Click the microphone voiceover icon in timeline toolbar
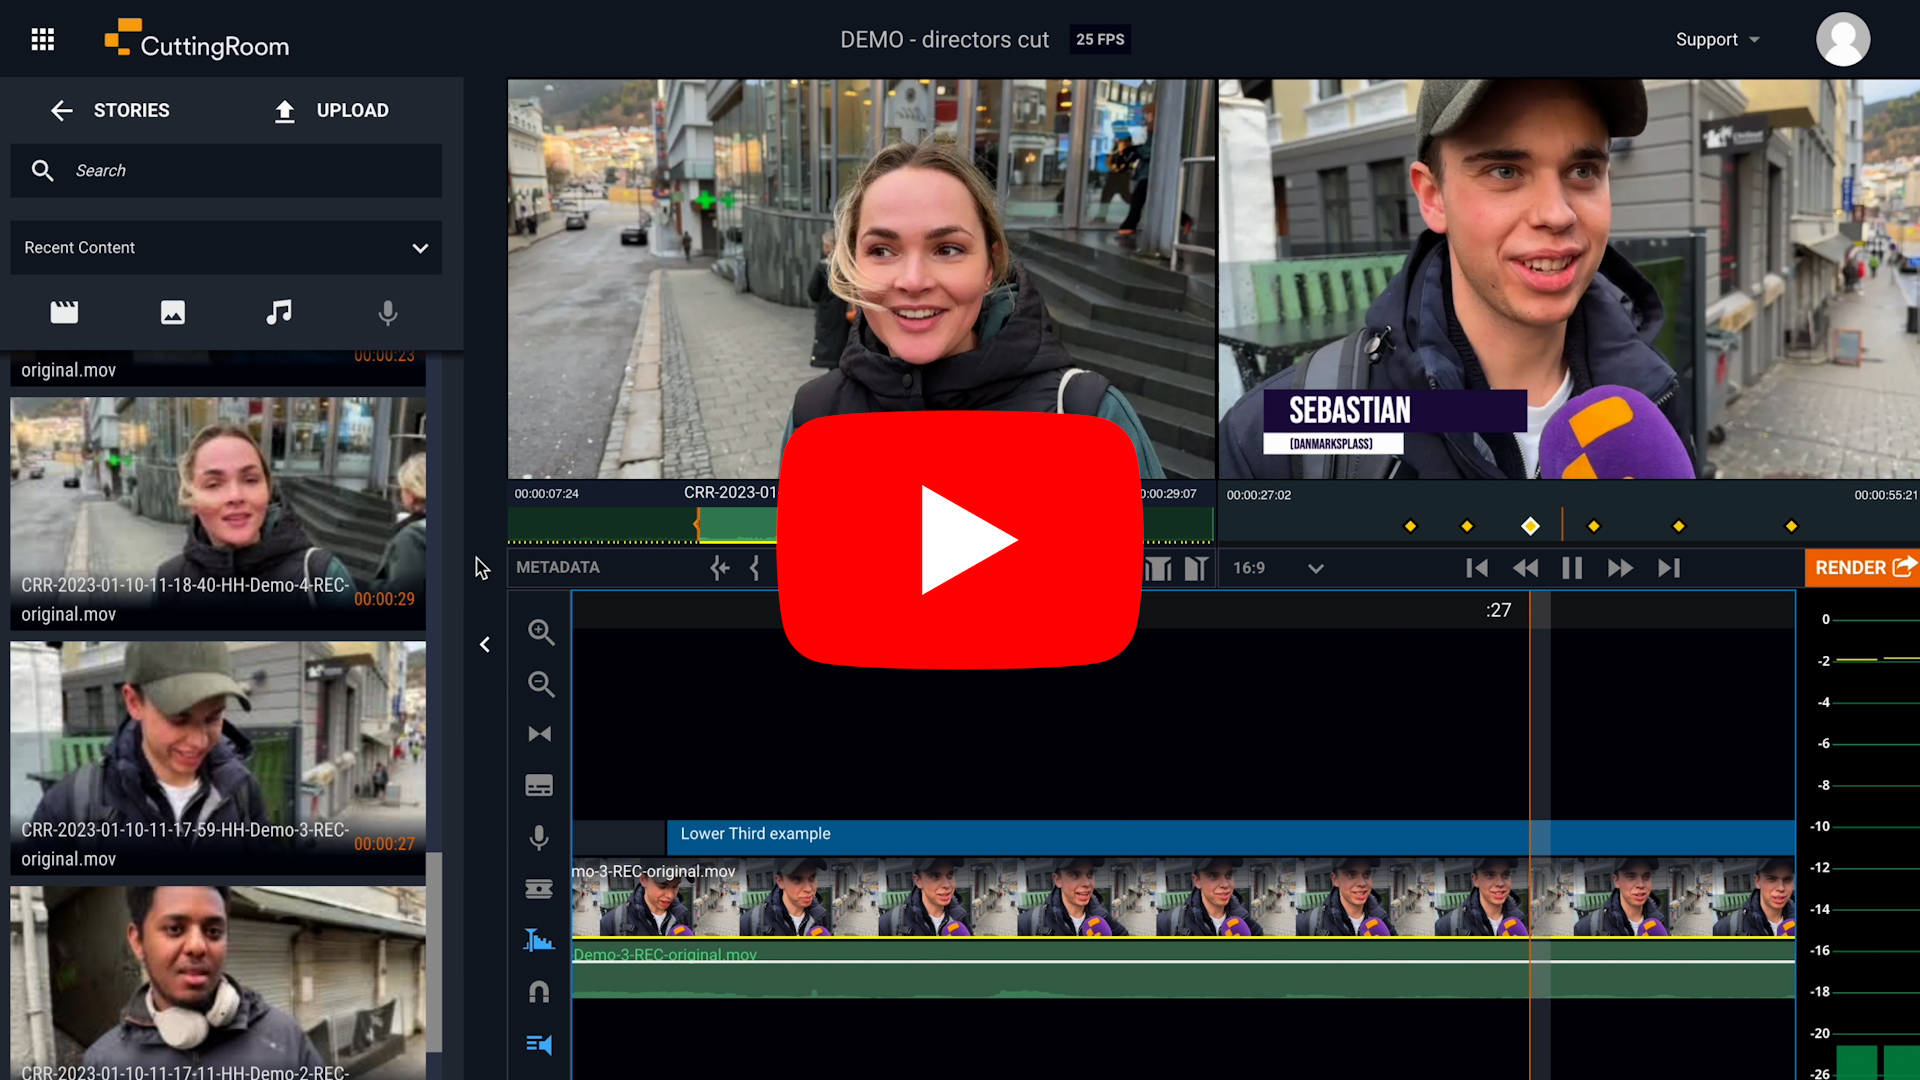 tap(539, 838)
